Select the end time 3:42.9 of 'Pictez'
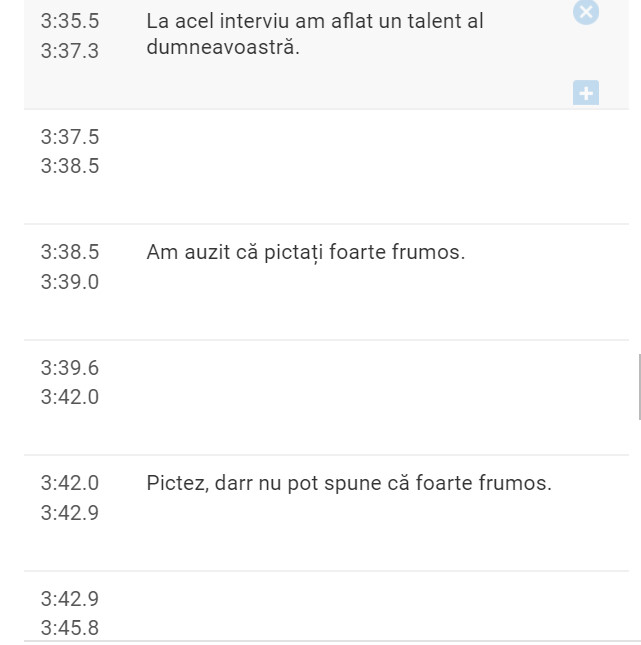This screenshot has width=641, height=645. tap(70, 513)
